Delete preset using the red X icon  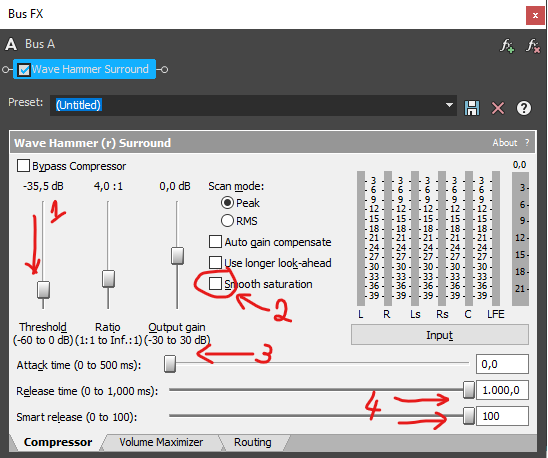tap(498, 108)
